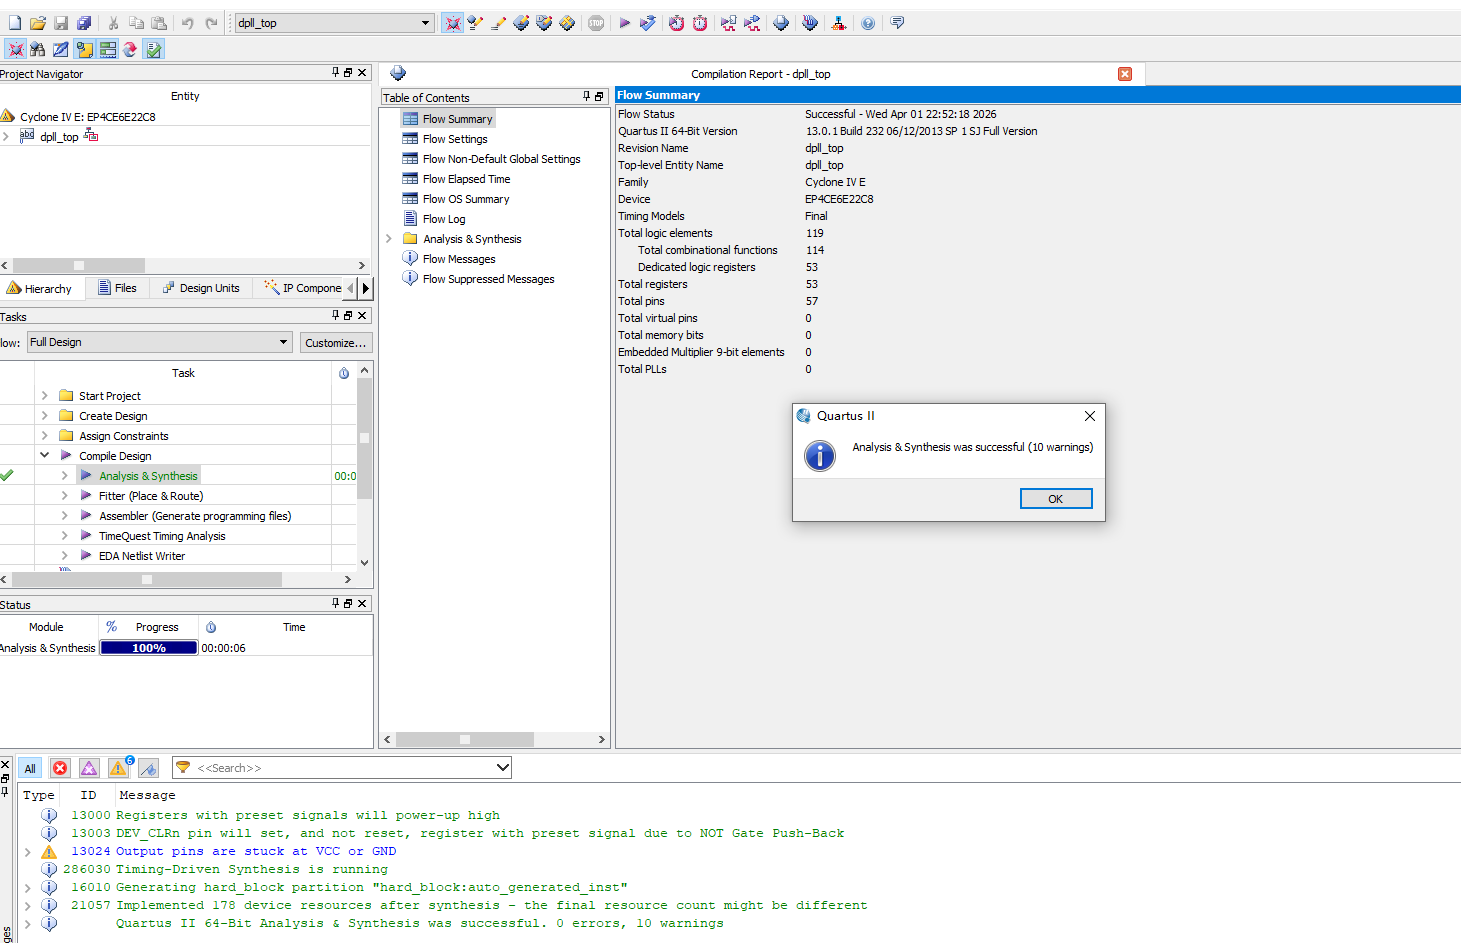
Task: Click the Open File folder icon
Action: coord(38,23)
